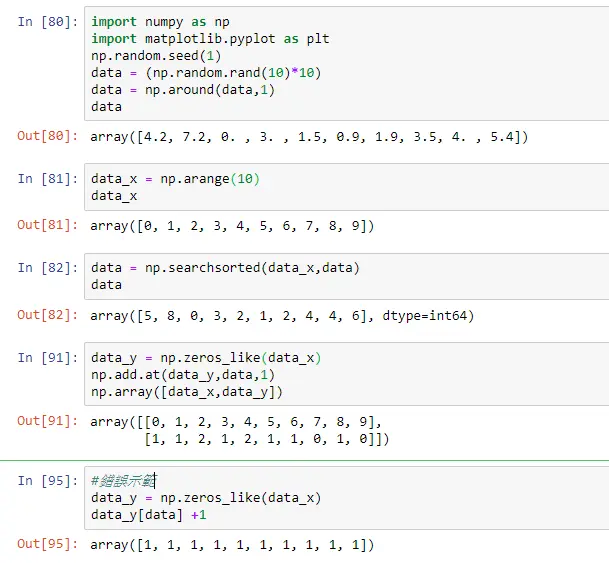Click the 'Out[82]:' prompt label
This screenshot has height=563, width=609.
click(47, 315)
